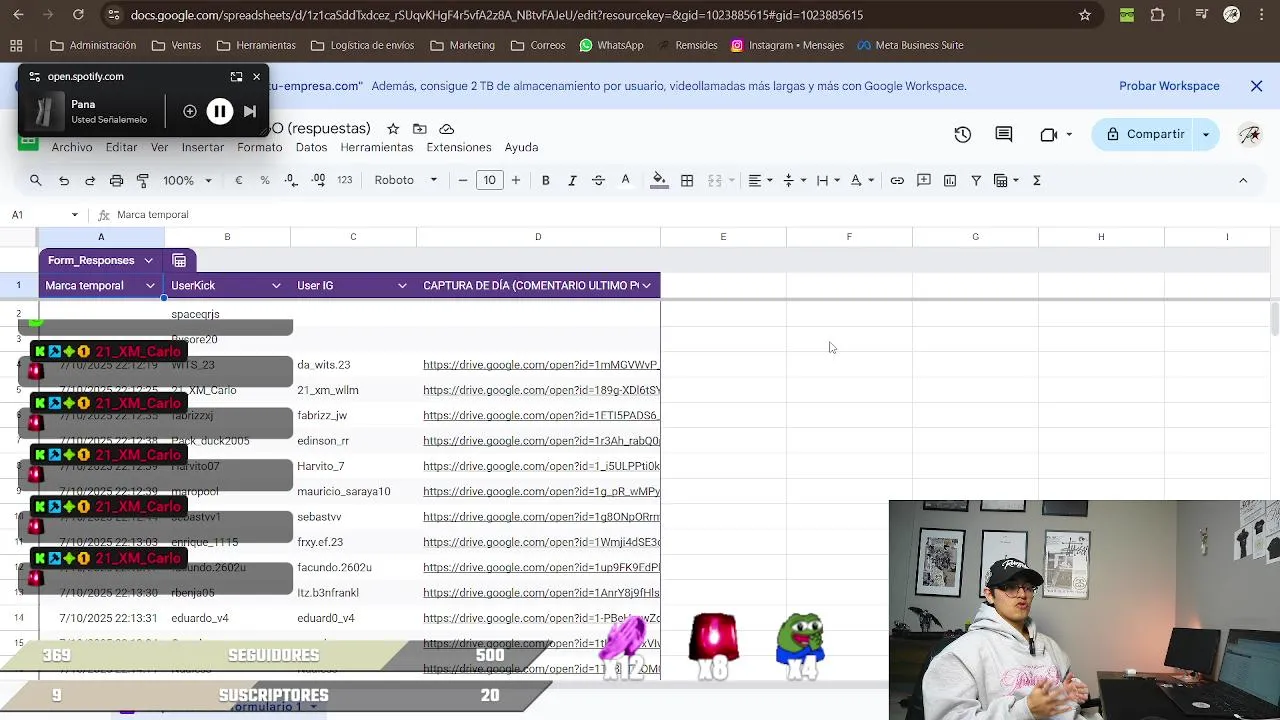Pause the Spotify track Pana
The height and width of the screenshot is (720, 1280).
tap(219, 111)
